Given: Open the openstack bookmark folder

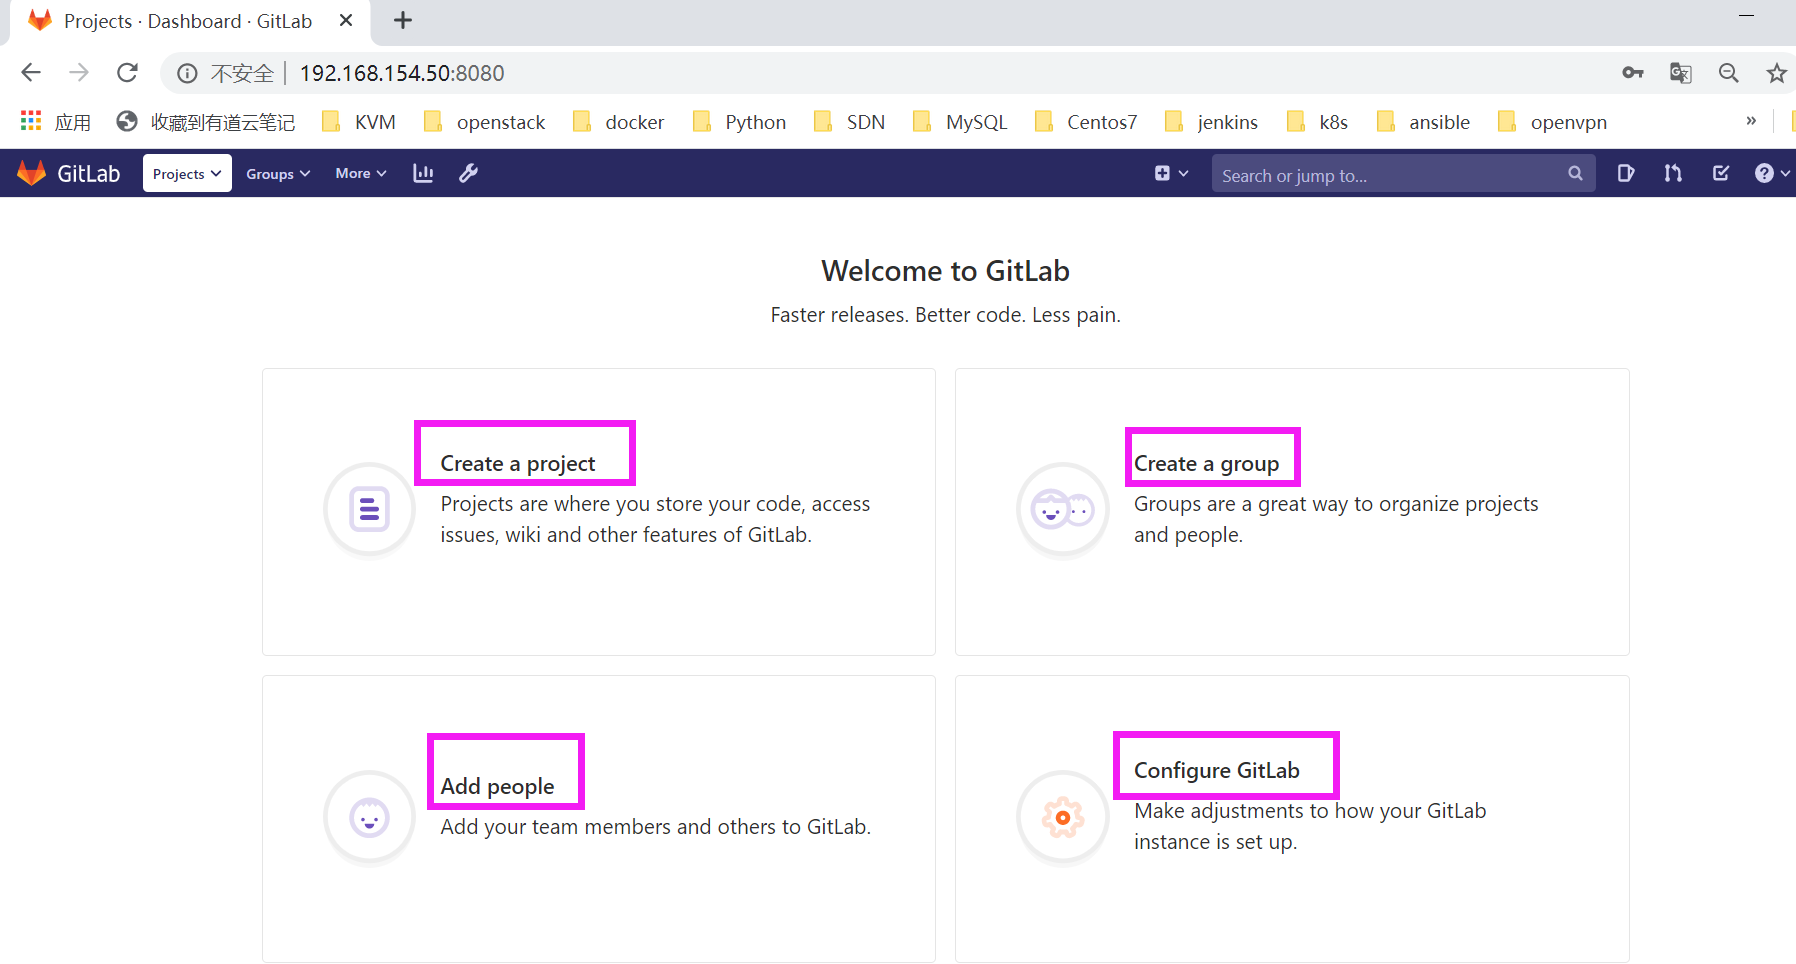Looking at the screenshot, I should (x=484, y=122).
